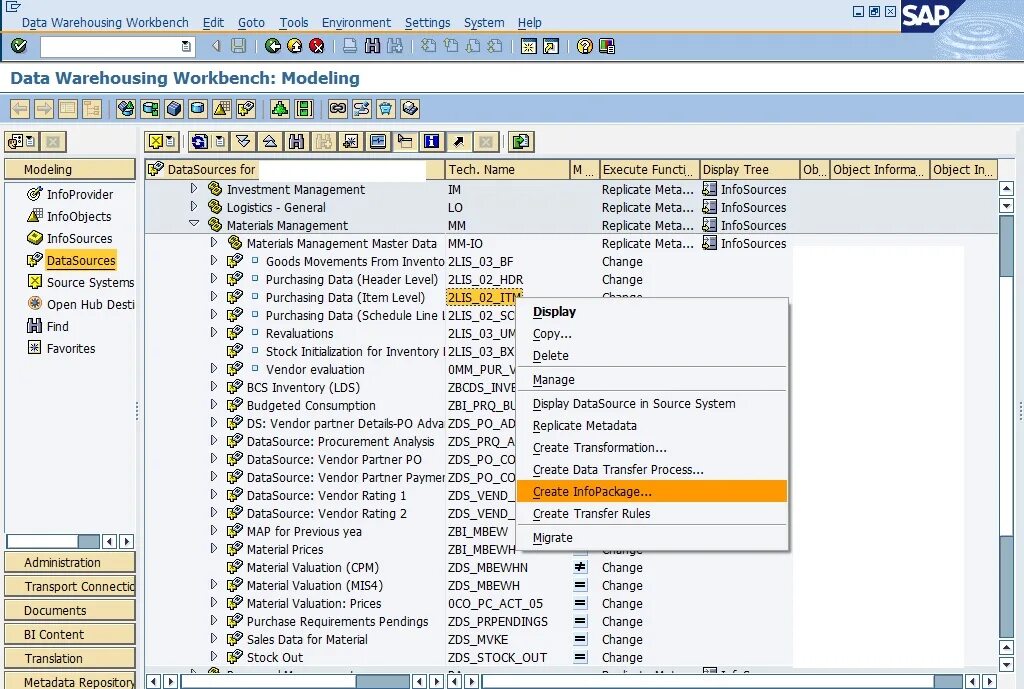Select InfoProvider in Modeling navigation

[x=79, y=194]
